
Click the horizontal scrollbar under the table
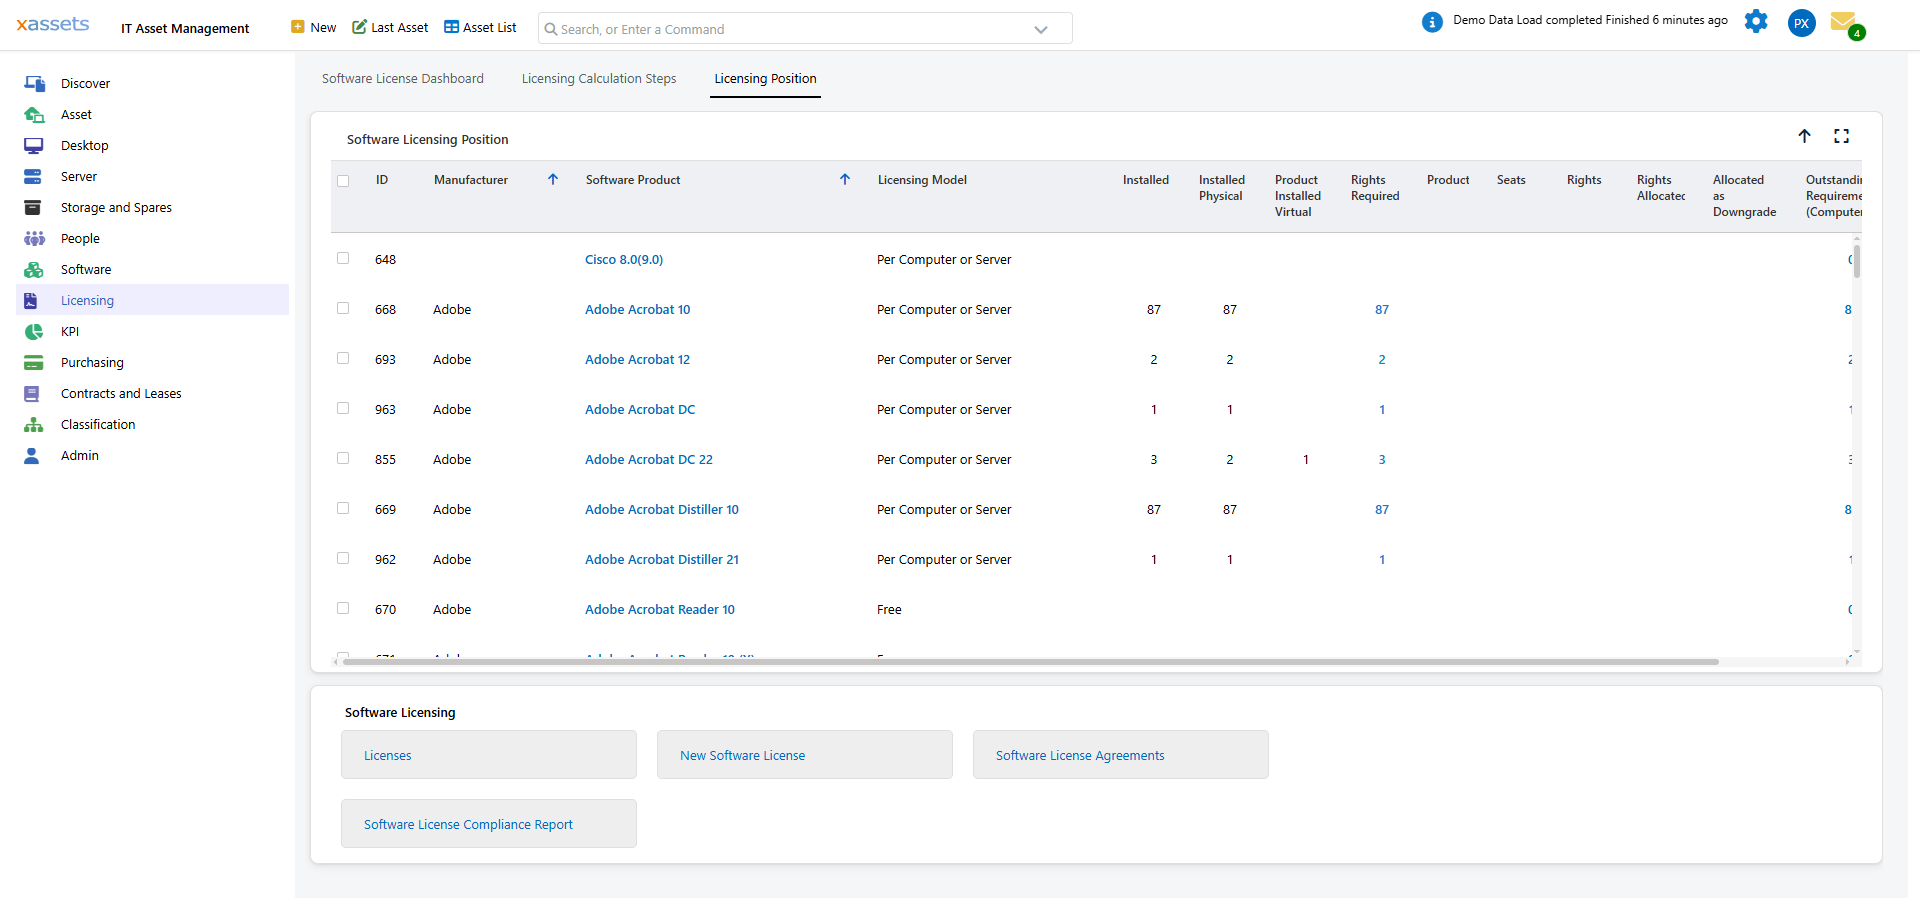(x=1030, y=662)
